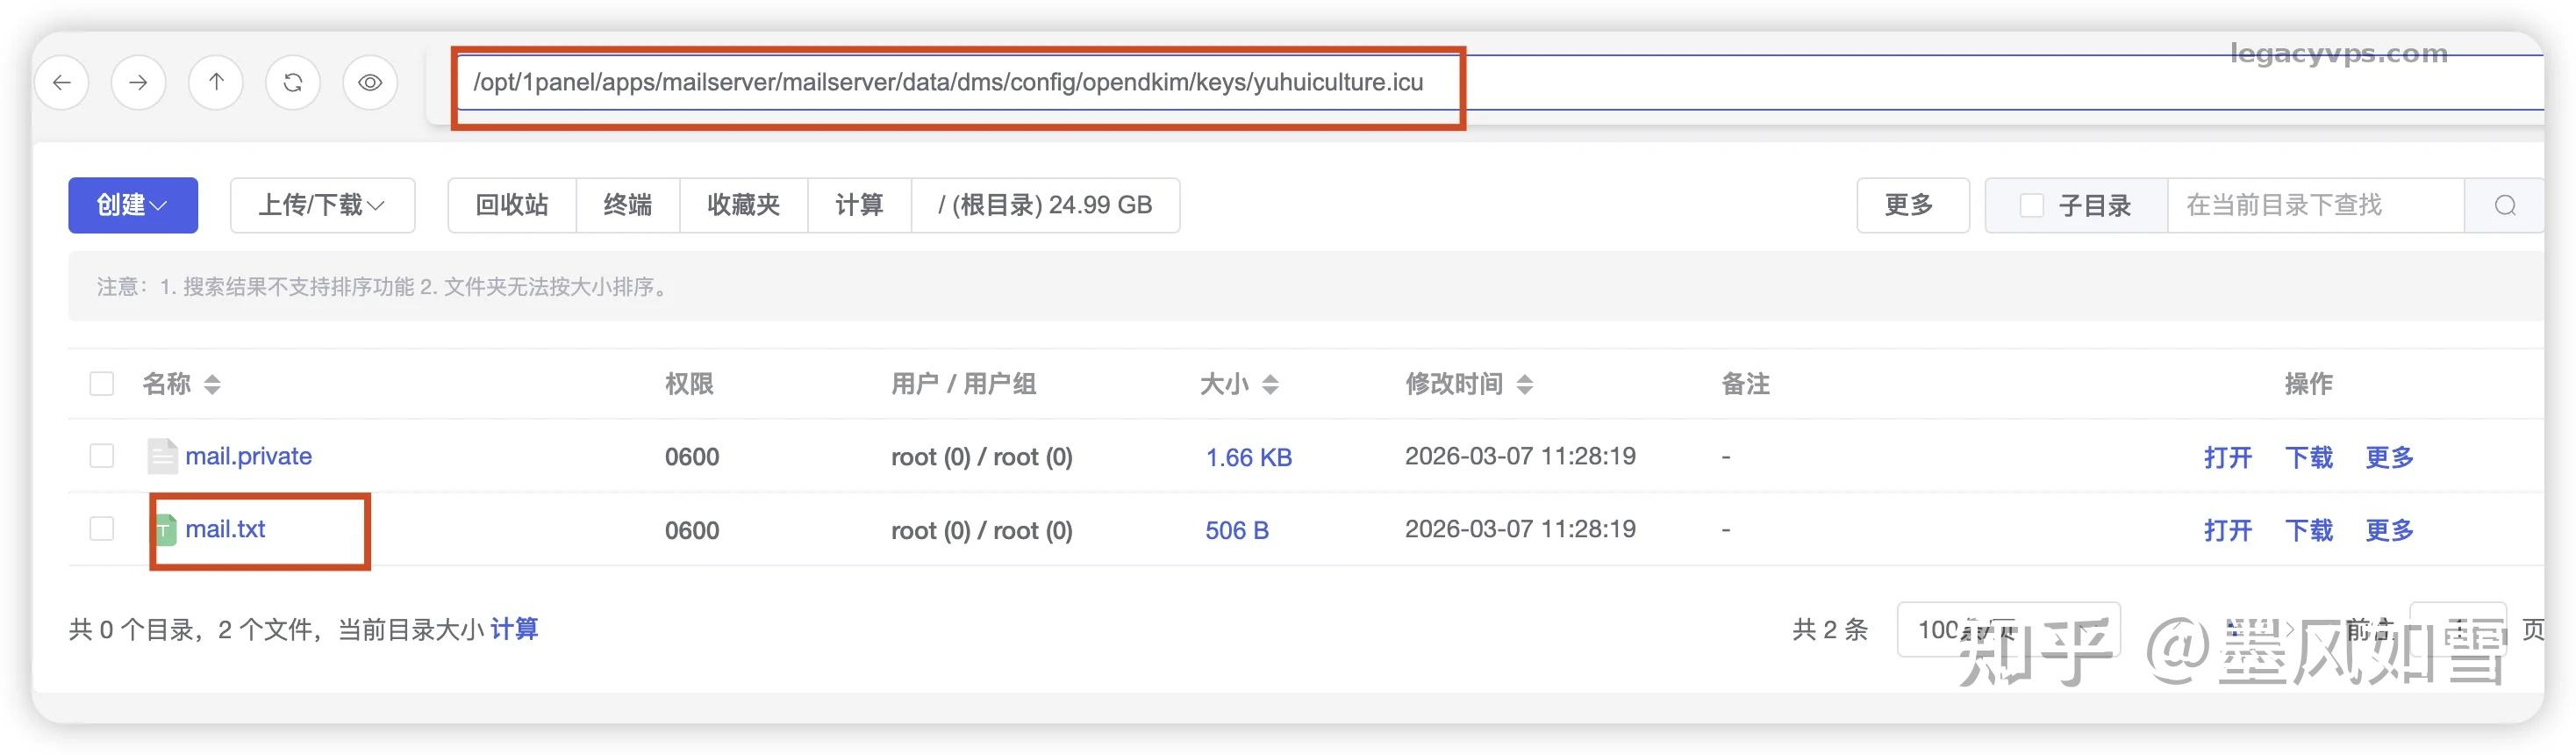Click the mail.txt green file icon
The image size is (2576, 755).
165,530
